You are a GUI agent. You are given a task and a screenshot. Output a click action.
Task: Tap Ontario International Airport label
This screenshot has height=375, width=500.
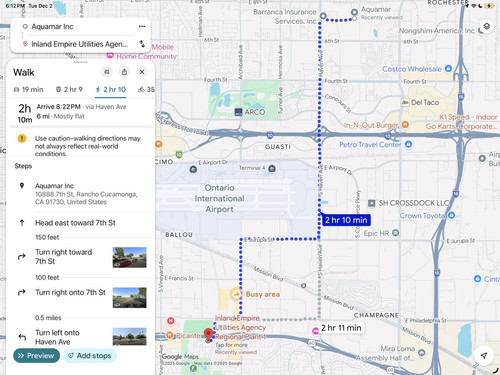click(219, 198)
